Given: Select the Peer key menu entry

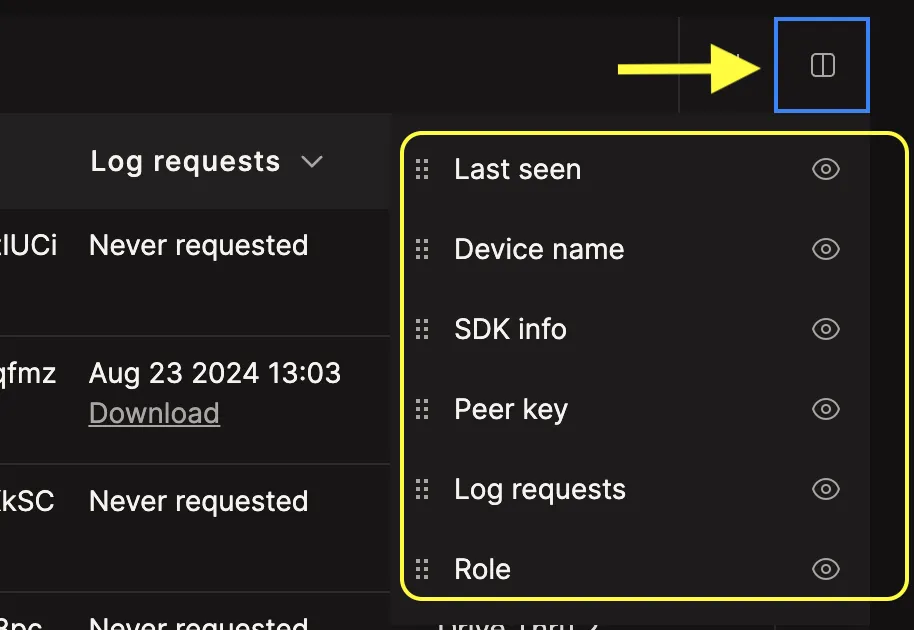Looking at the screenshot, I should [511, 409].
